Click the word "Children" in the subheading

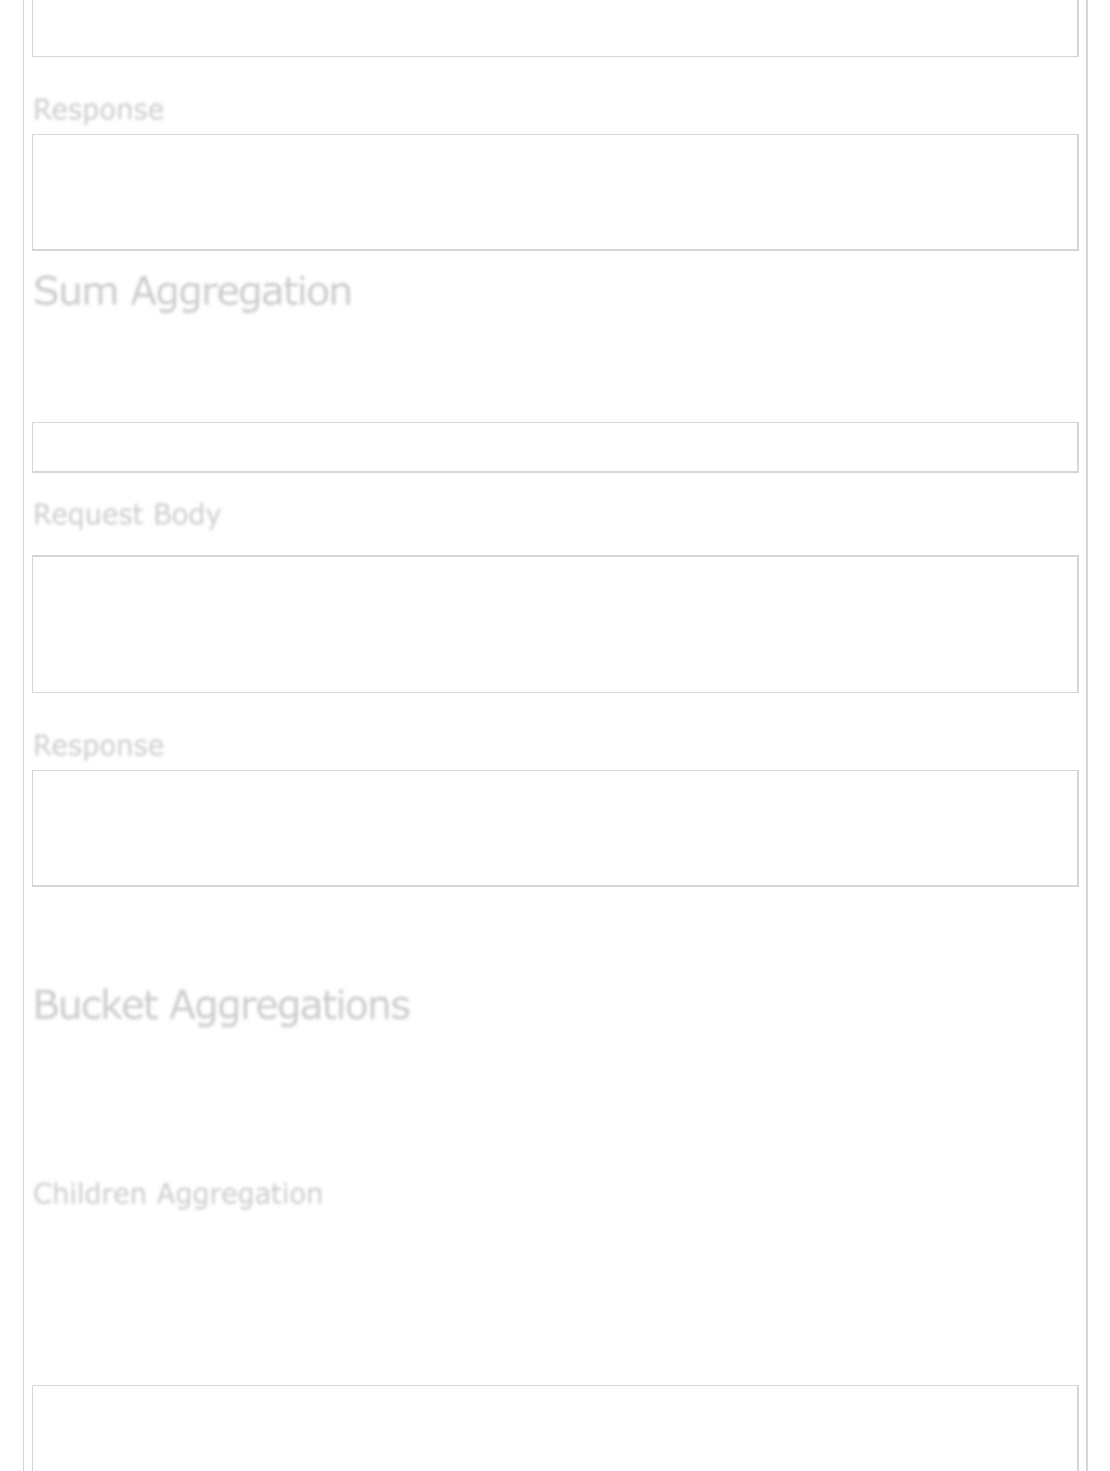pyautogui.click(x=90, y=1194)
